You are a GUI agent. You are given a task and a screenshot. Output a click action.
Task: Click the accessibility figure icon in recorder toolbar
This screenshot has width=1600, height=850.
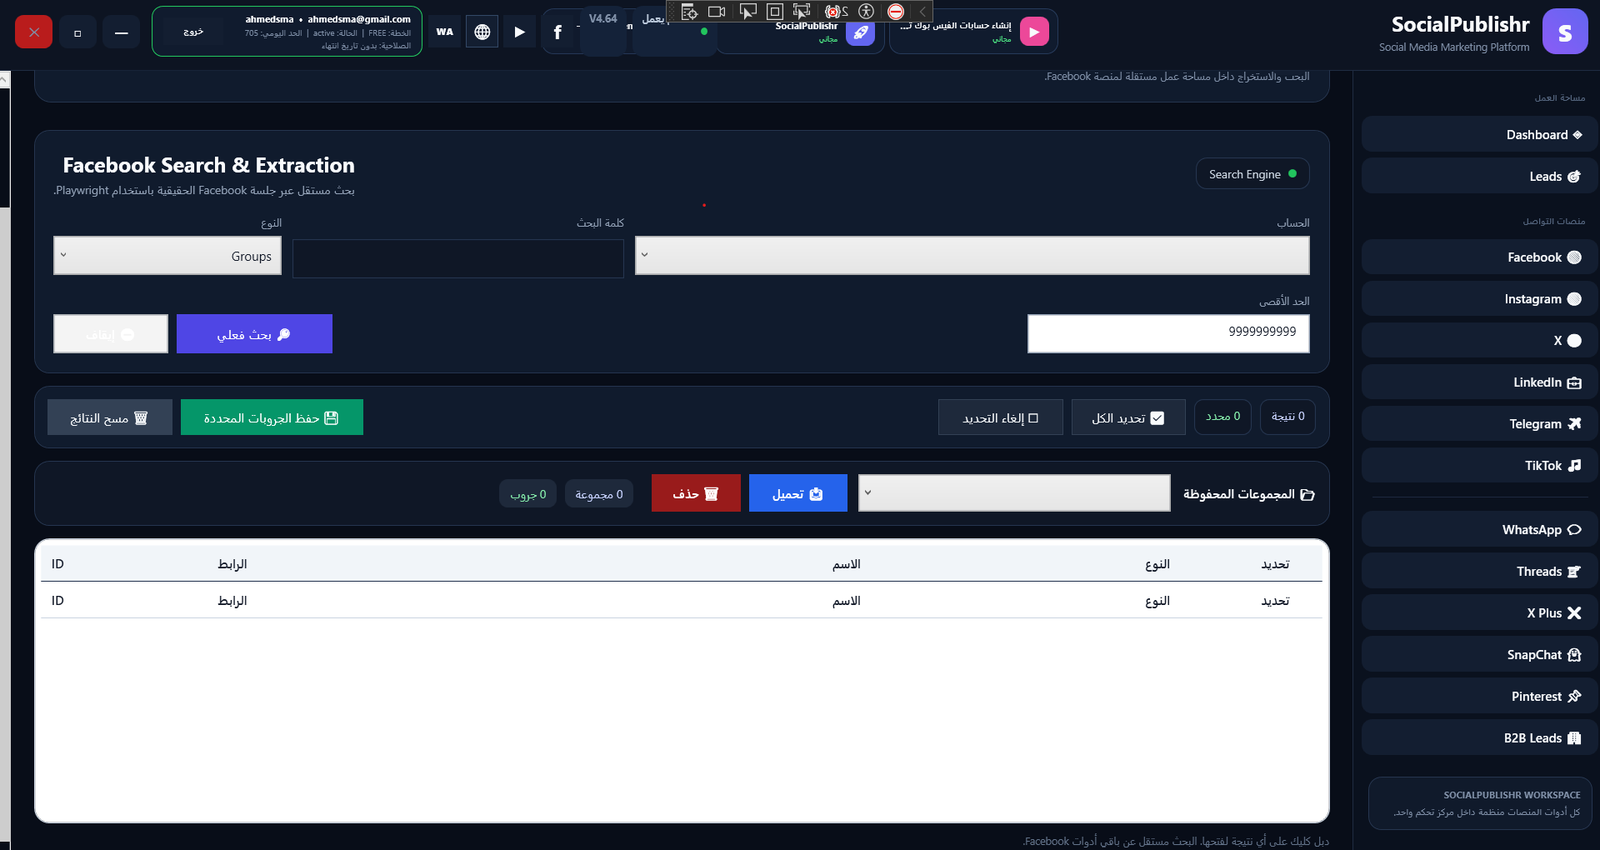866,12
